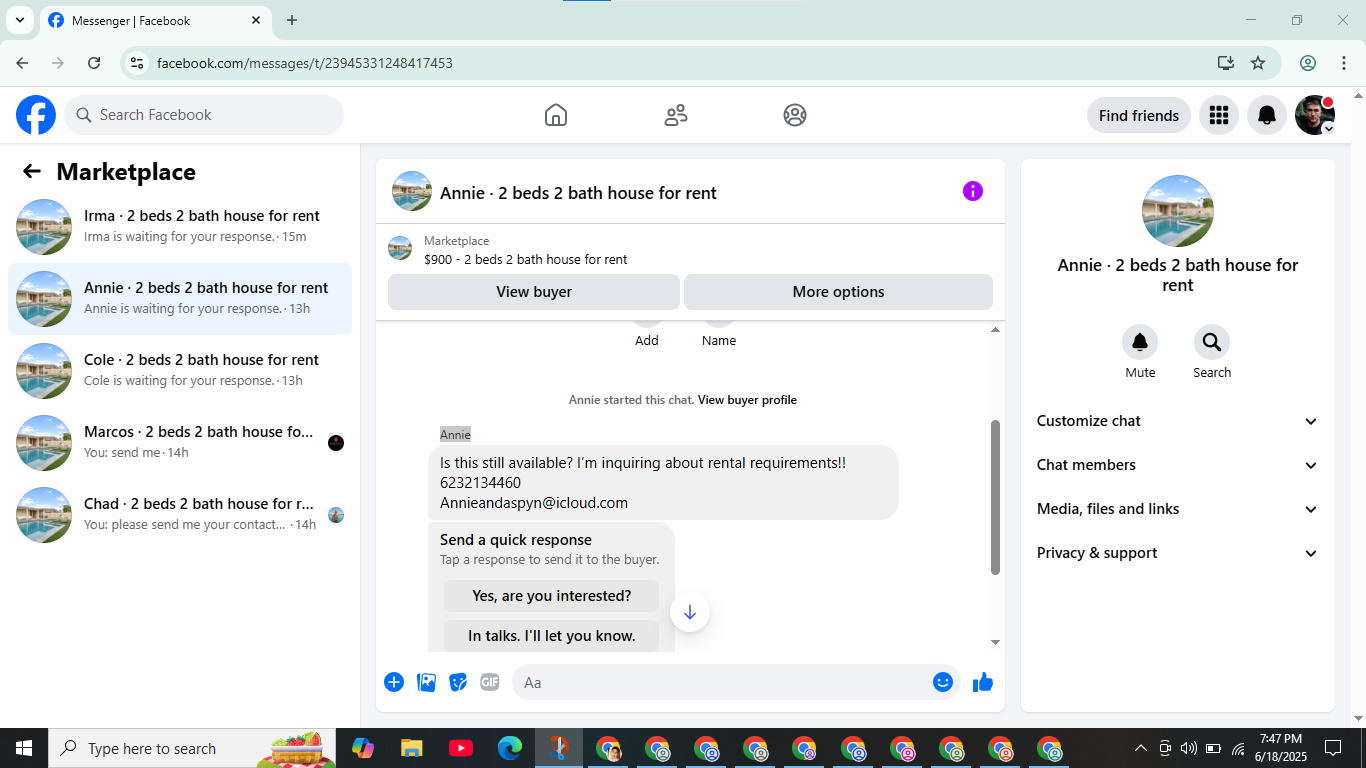Viewport: 1366px width, 768px height.
Task: Switch to the Messenger | Facebook tab
Action: pos(155,20)
